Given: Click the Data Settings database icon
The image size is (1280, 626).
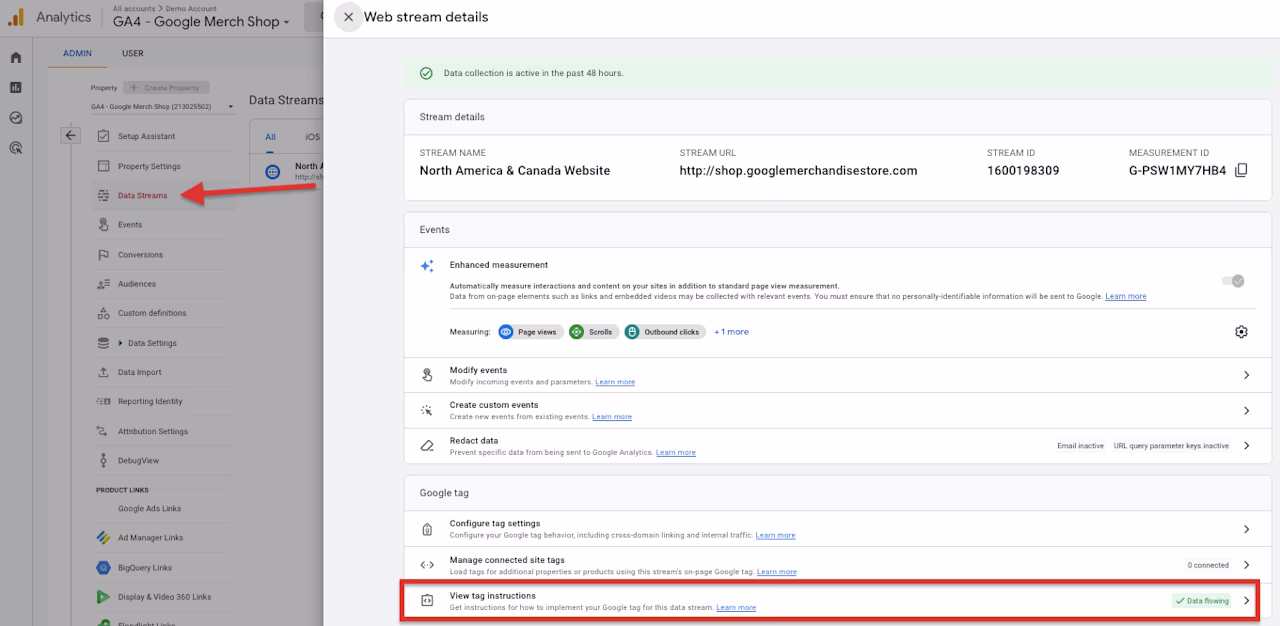Looking at the screenshot, I should [x=103, y=343].
